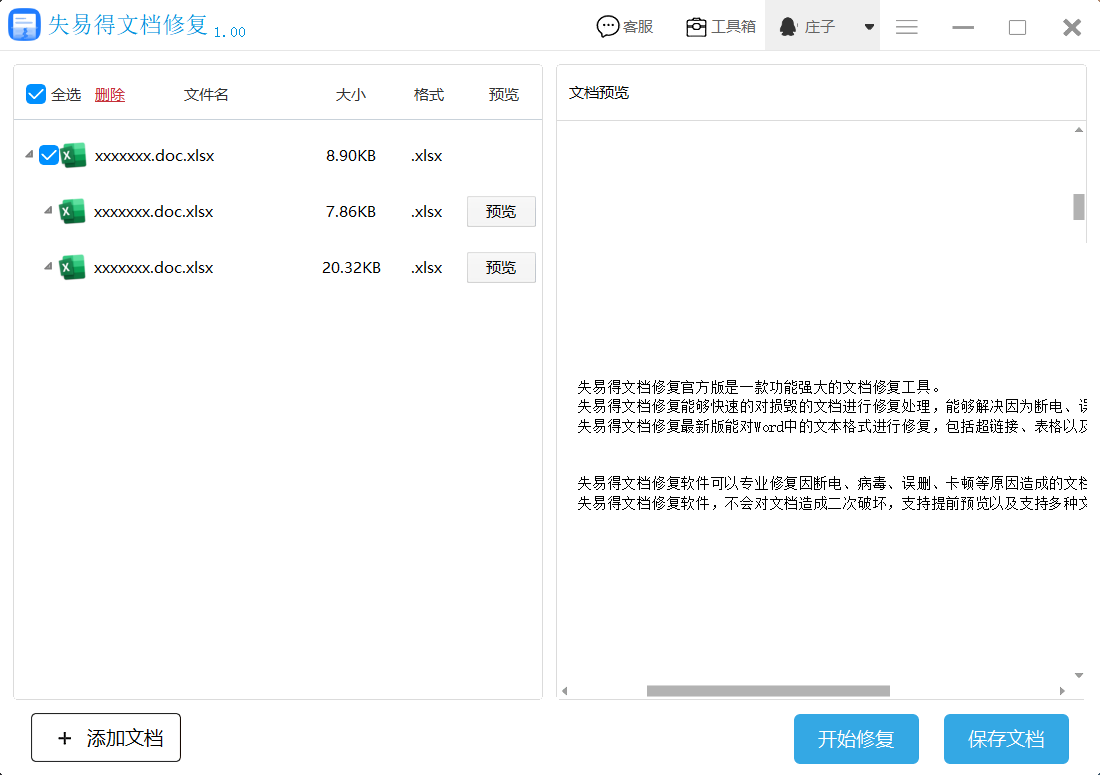The image size is (1100, 775).
Task: Click the 开始修复 start repair button
Action: [856, 739]
